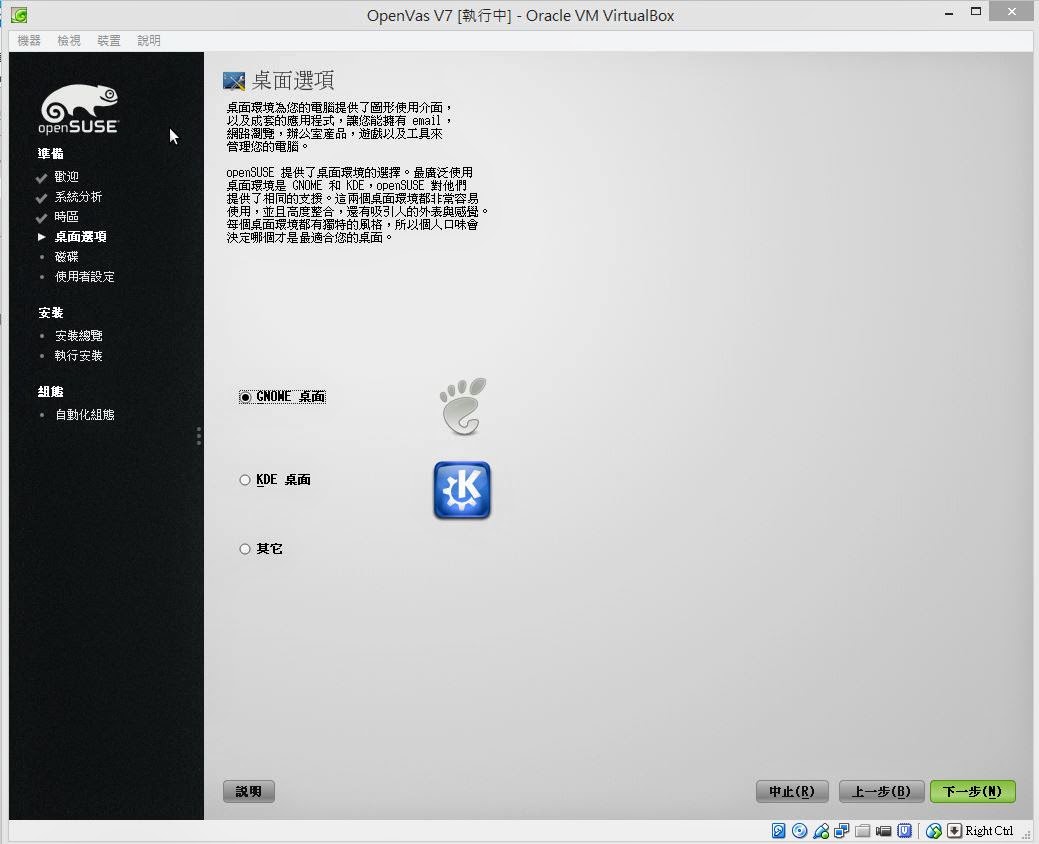
Task: Select the 其它 radio option
Action: click(x=245, y=549)
